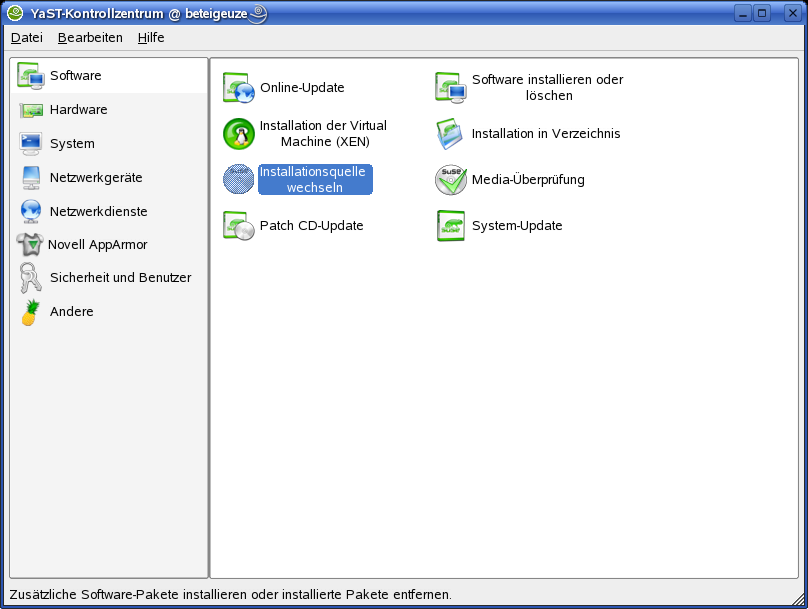Switch to the Hardware category label

coord(78,110)
